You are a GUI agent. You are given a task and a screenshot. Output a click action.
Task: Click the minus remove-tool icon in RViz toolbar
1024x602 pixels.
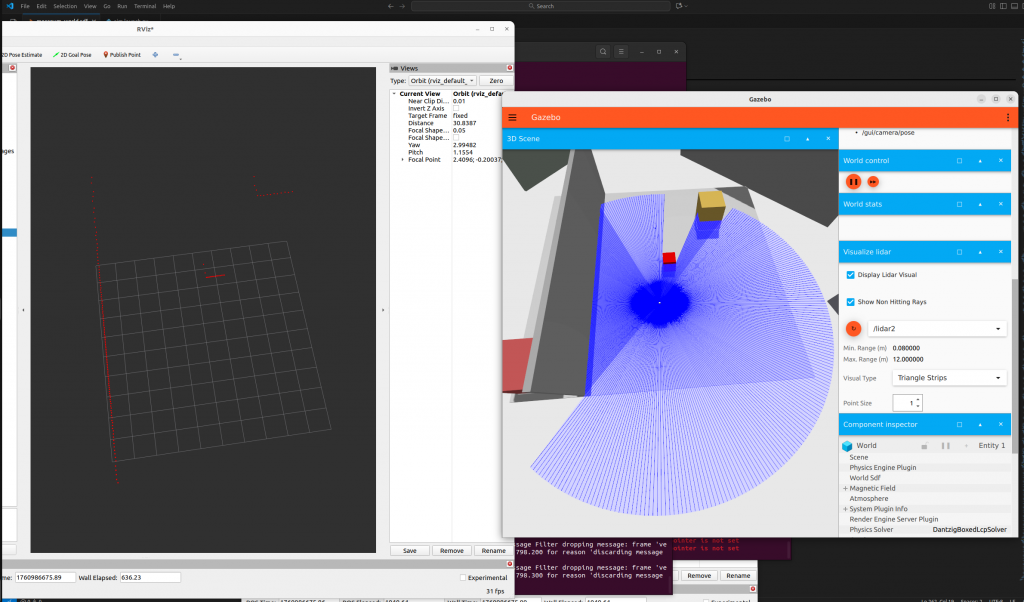click(x=177, y=55)
